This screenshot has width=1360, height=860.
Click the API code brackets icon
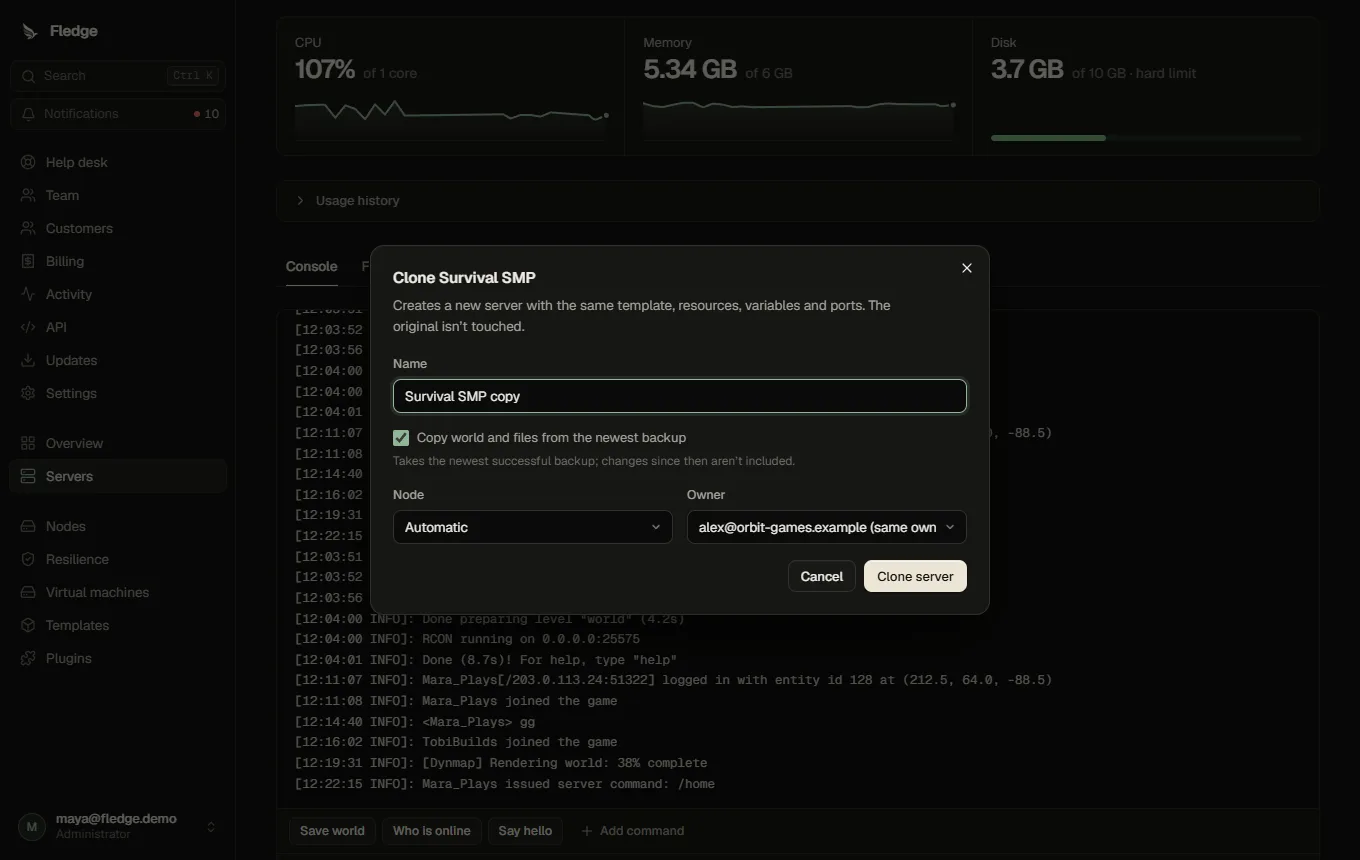coord(28,327)
